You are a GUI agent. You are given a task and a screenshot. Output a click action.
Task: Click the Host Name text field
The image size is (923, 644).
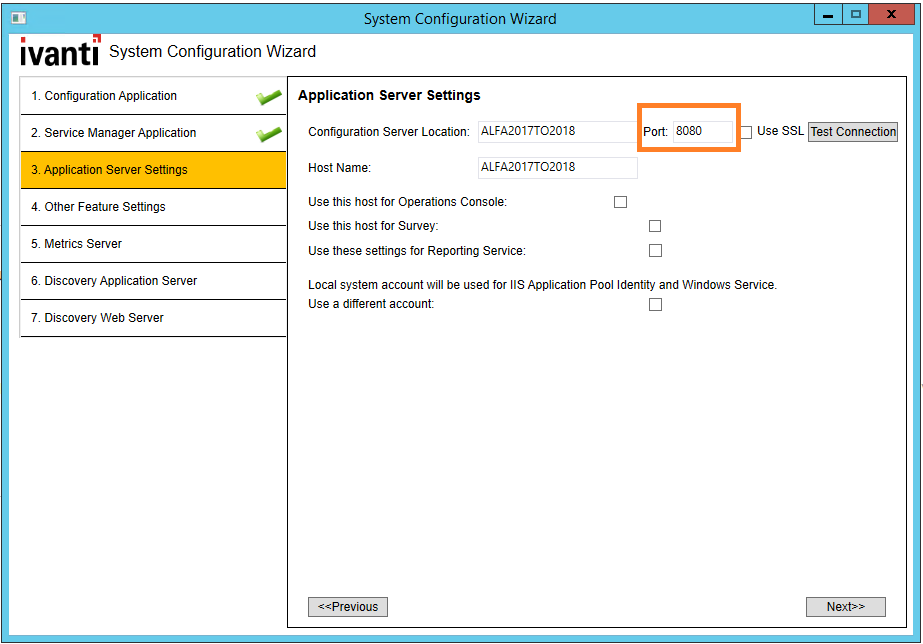pos(557,167)
